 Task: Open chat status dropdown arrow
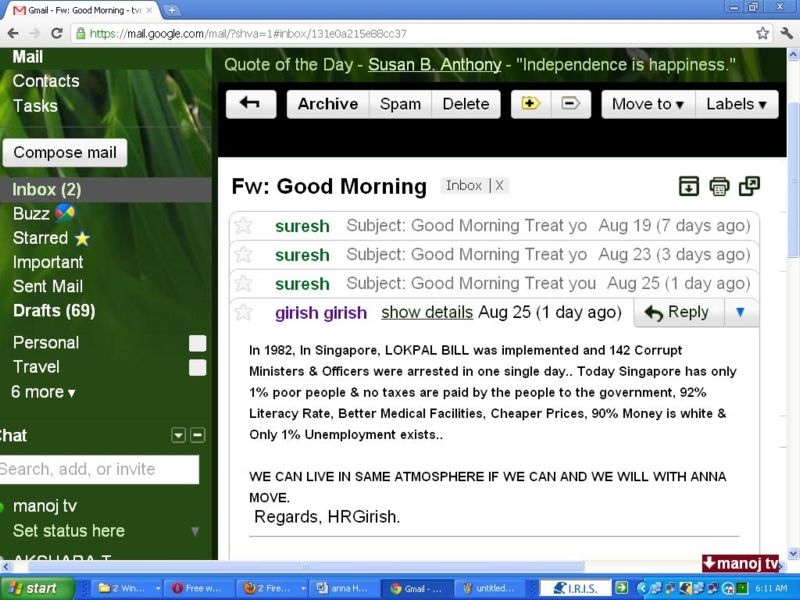click(x=195, y=531)
